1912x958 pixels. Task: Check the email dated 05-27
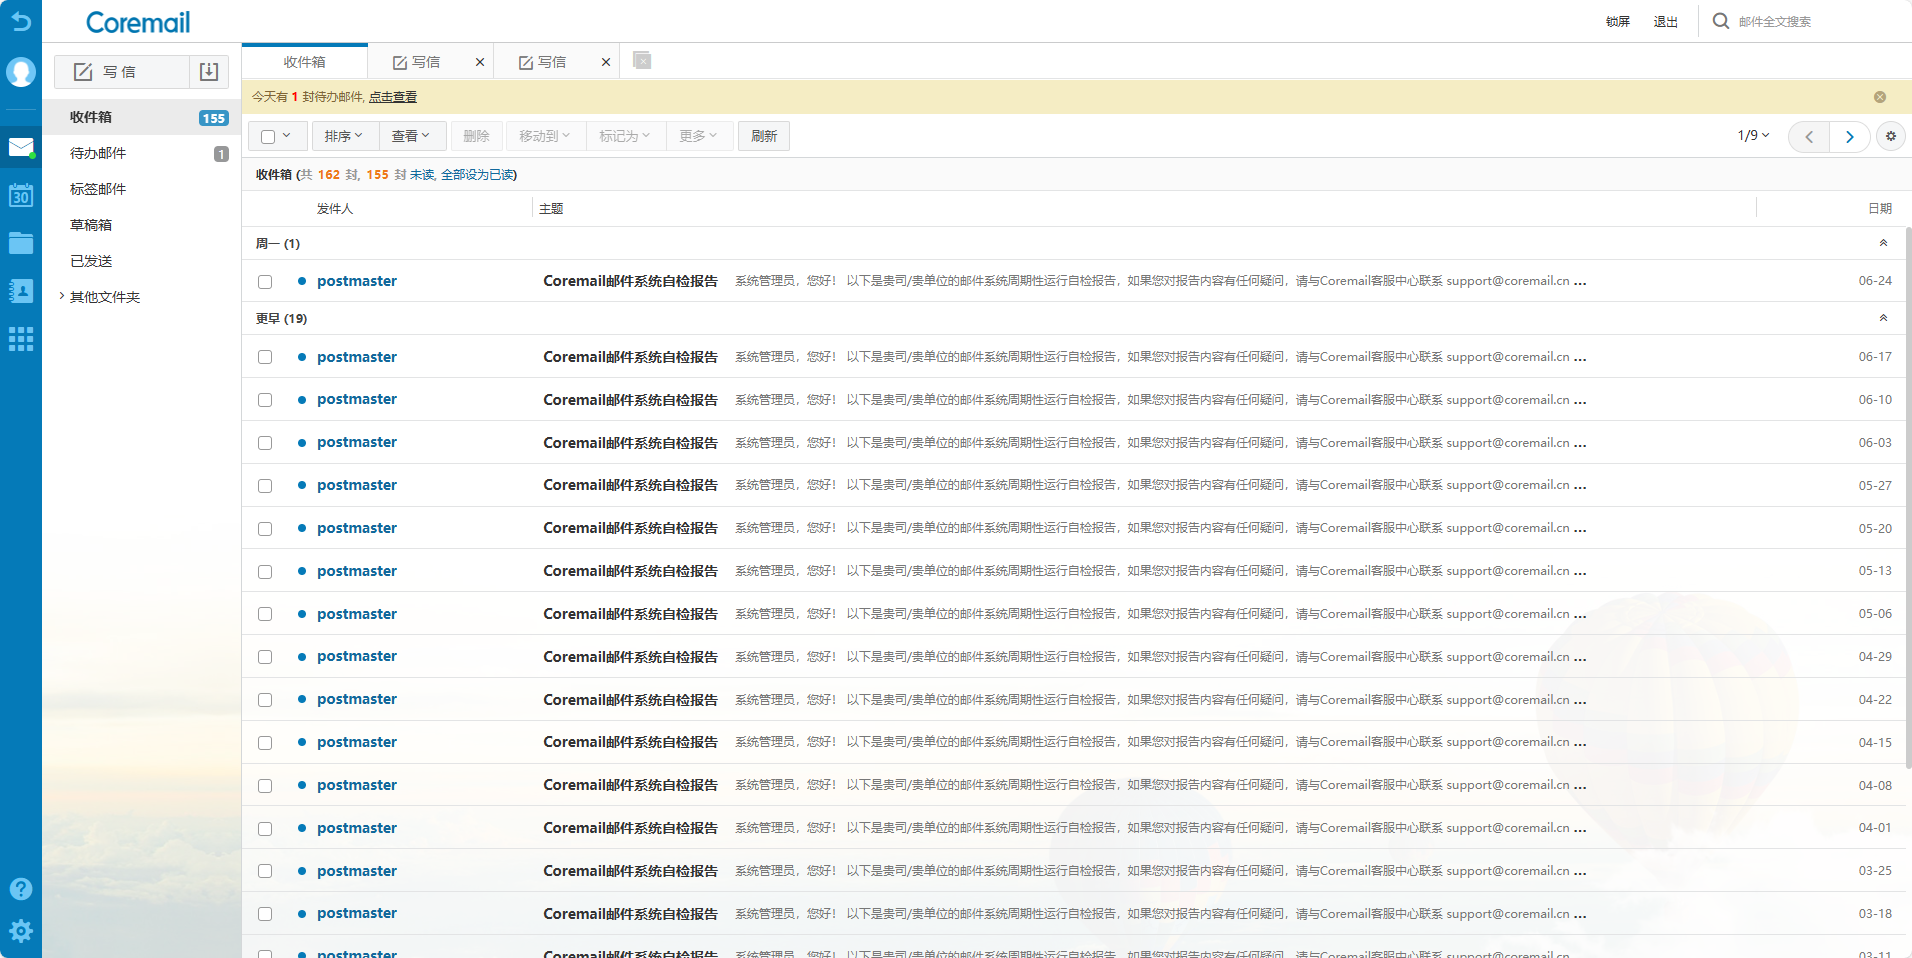pyautogui.click(x=265, y=486)
